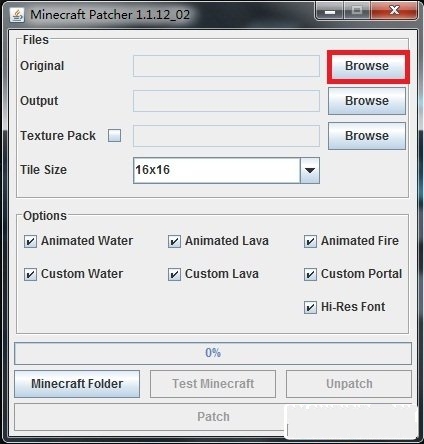This screenshot has width=424, height=444.
Task: Click the Output file path field
Action: (226, 101)
